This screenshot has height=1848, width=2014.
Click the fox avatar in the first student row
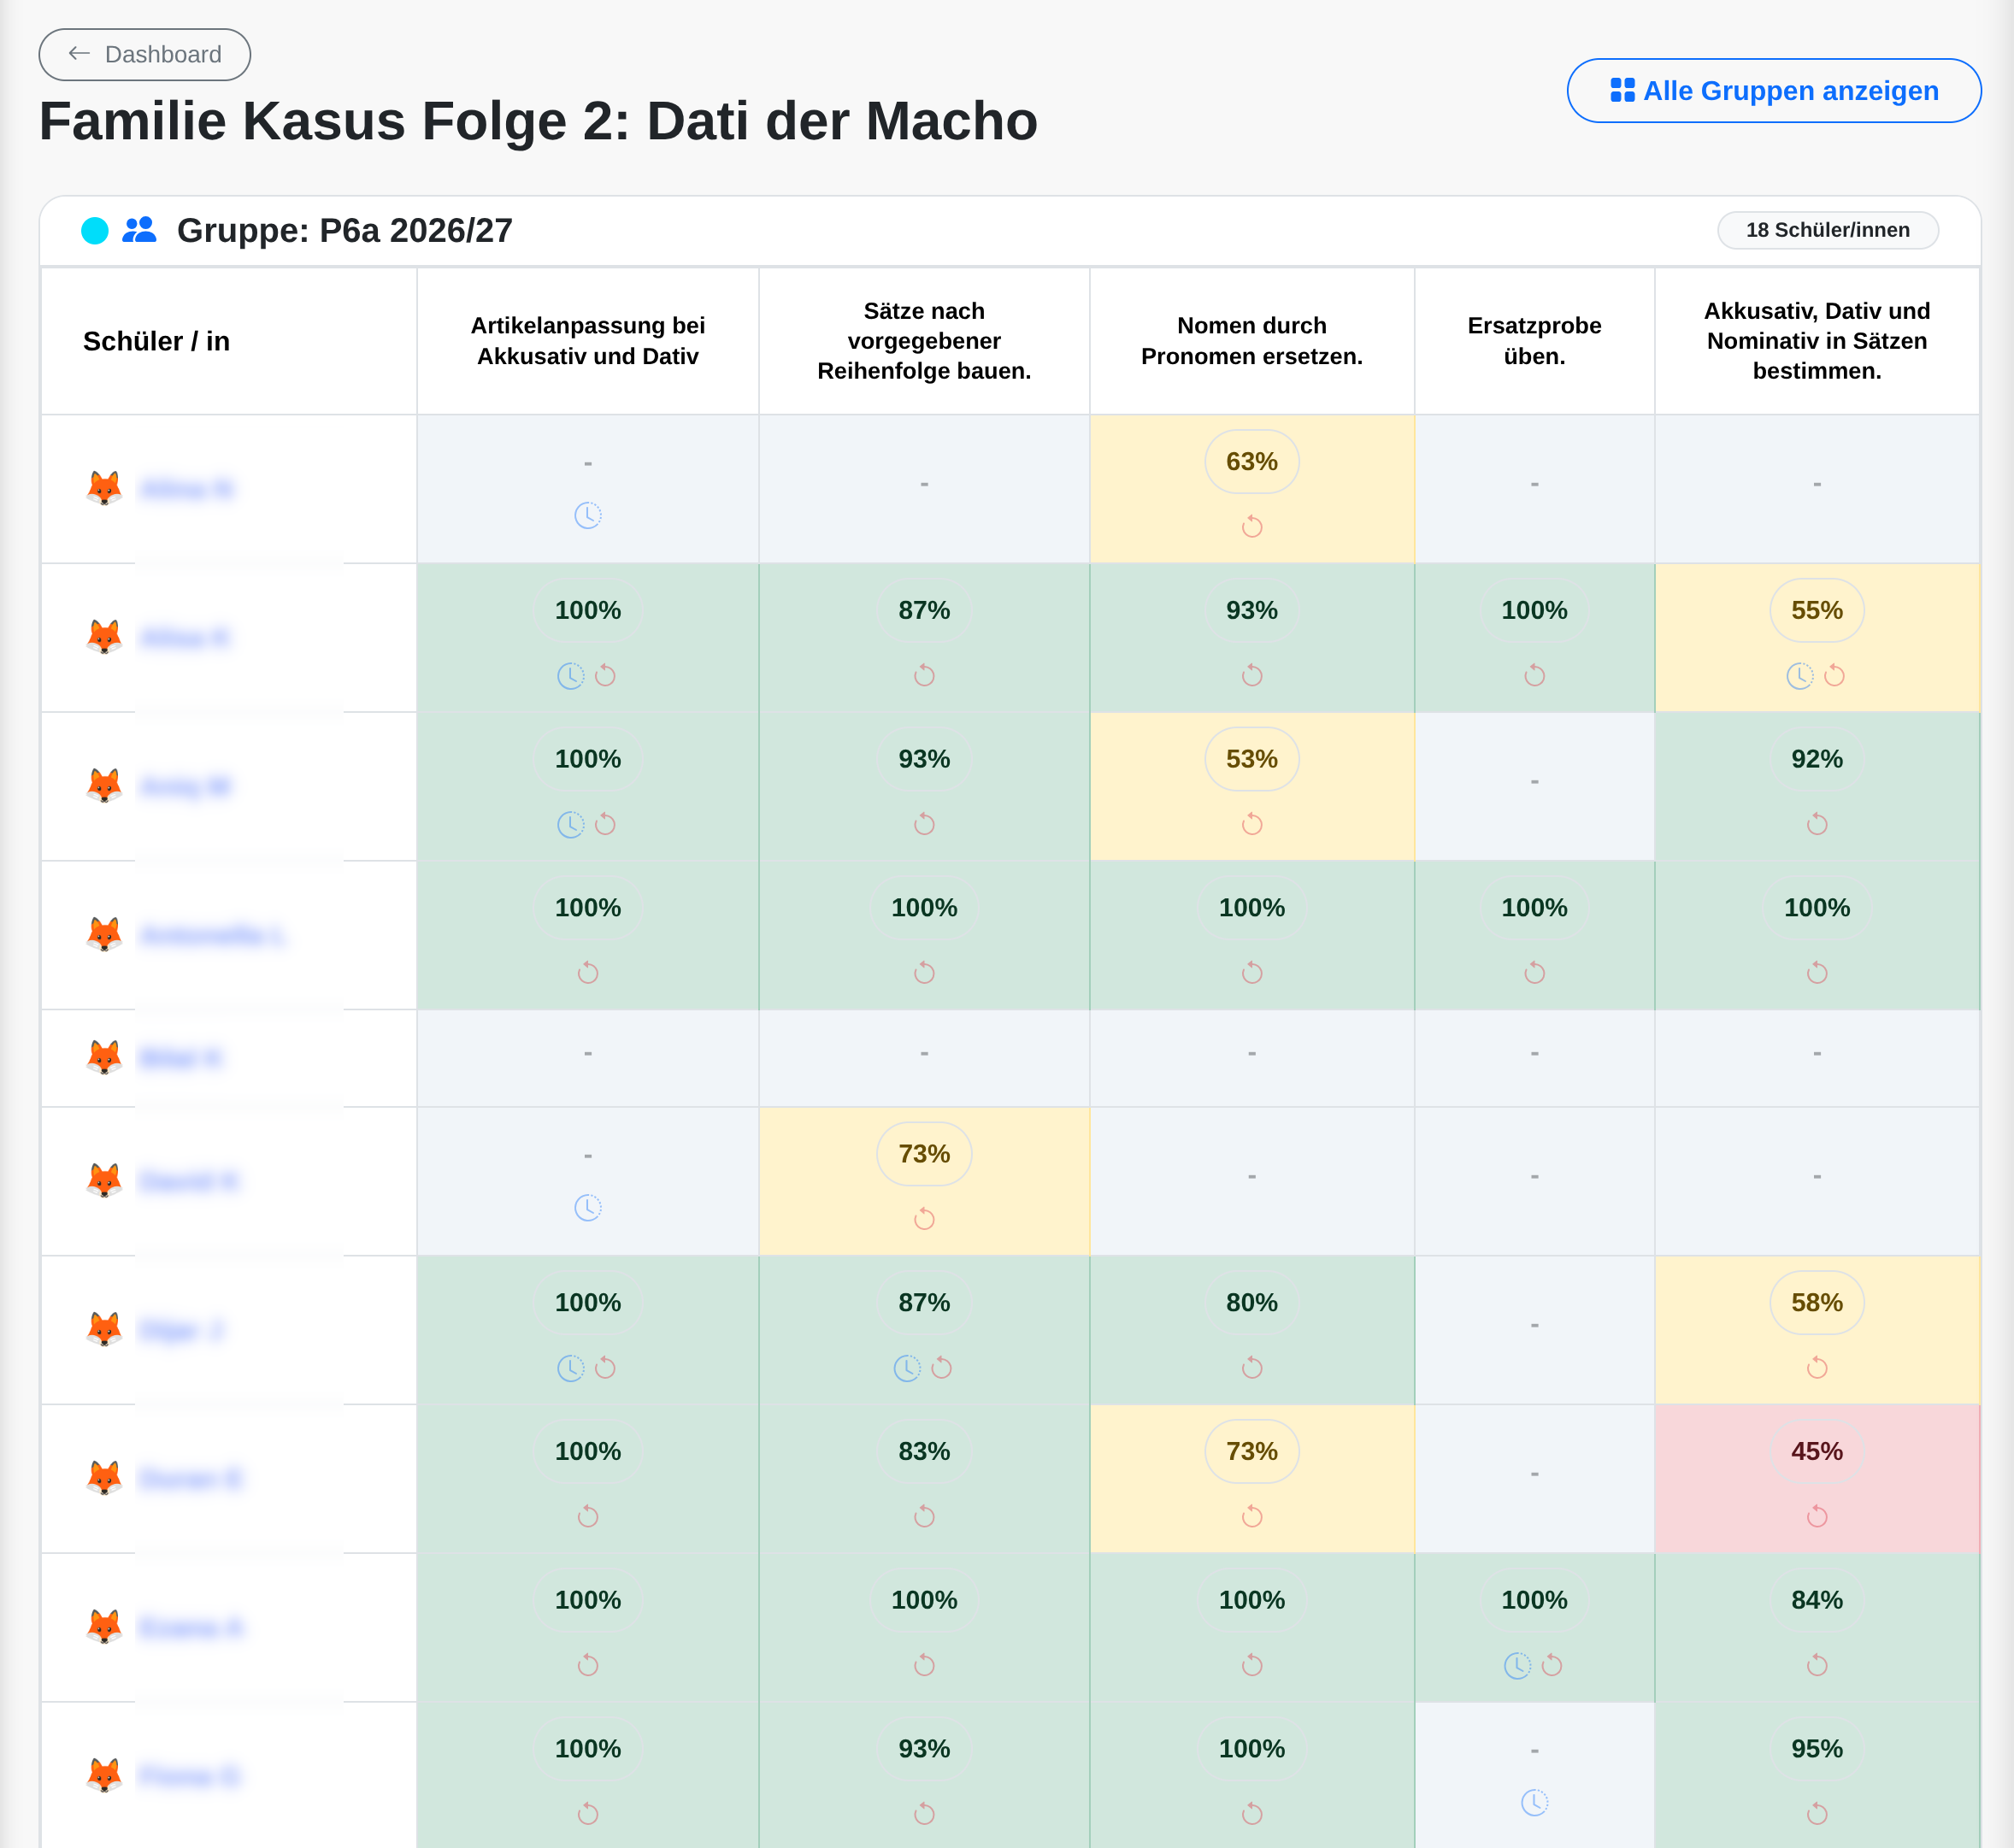point(104,488)
